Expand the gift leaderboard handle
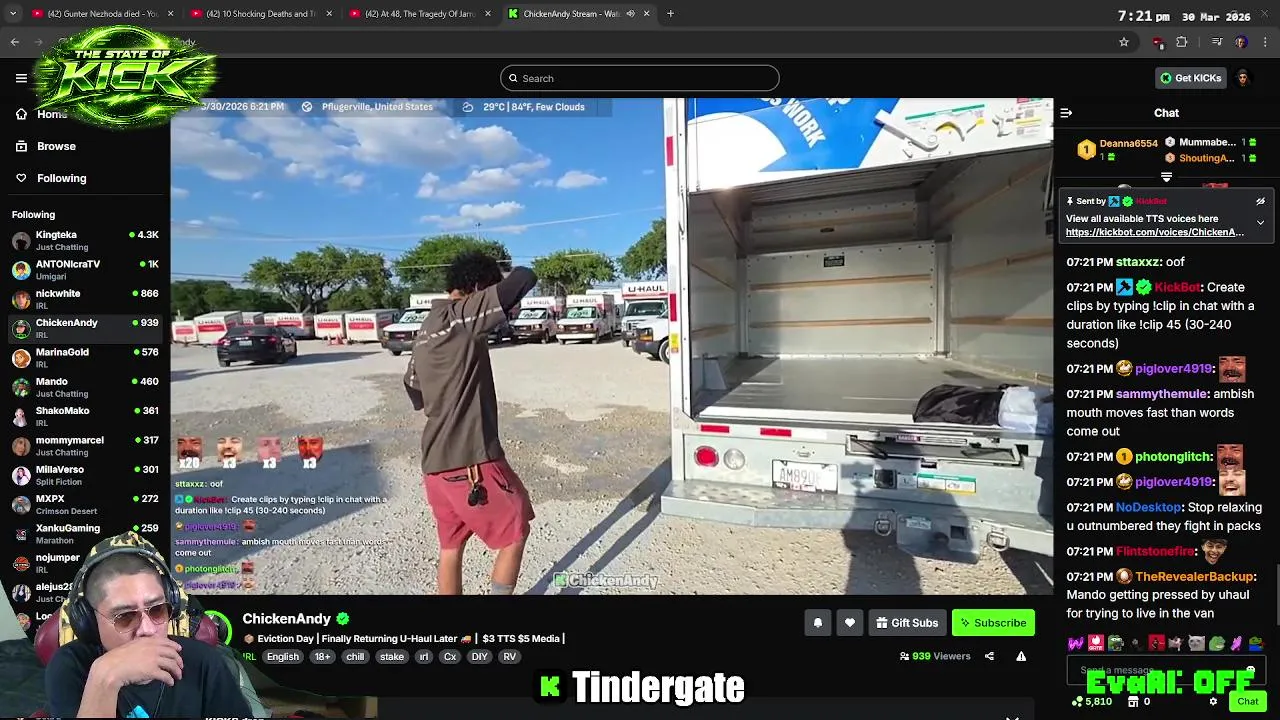Image resolution: width=1280 pixels, height=720 pixels. (1166, 177)
